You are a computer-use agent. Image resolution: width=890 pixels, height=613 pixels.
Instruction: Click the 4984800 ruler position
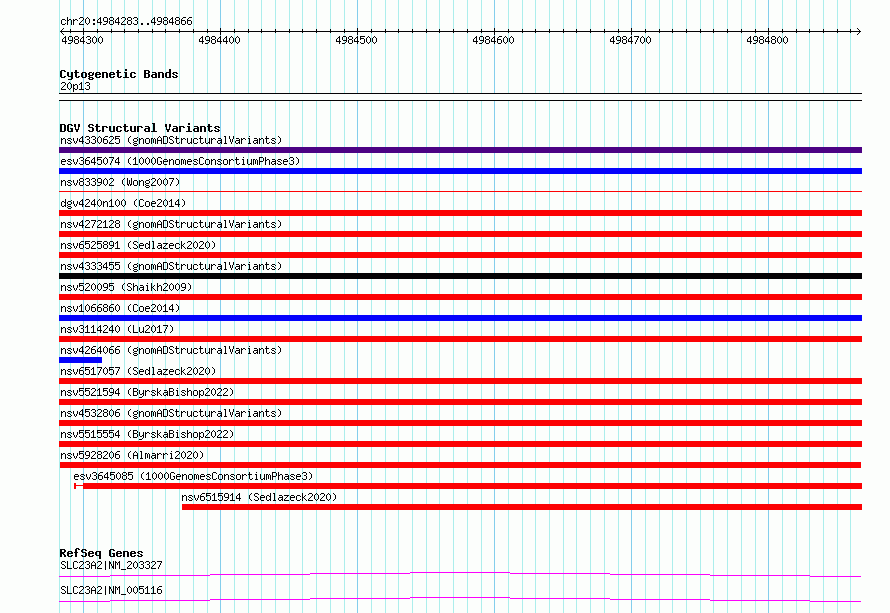[767, 40]
